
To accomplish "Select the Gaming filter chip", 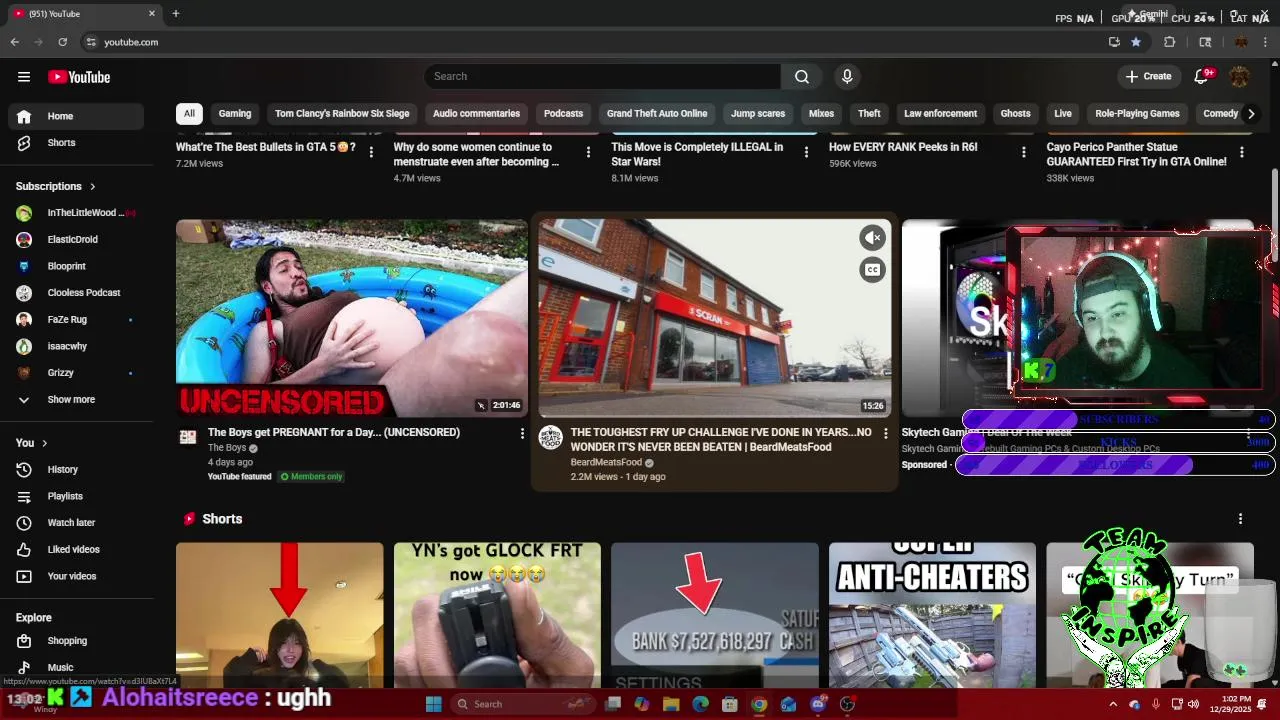I will tap(235, 114).
